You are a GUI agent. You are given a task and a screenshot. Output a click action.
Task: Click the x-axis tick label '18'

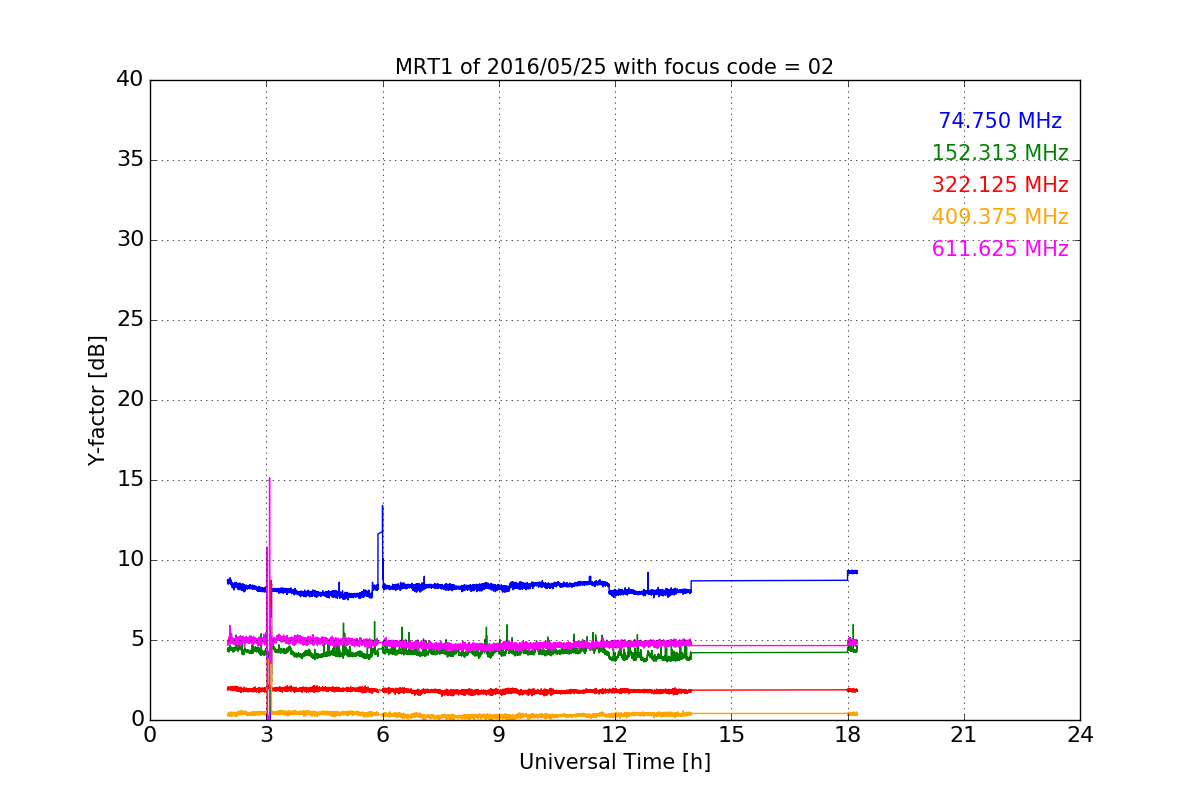point(847,735)
